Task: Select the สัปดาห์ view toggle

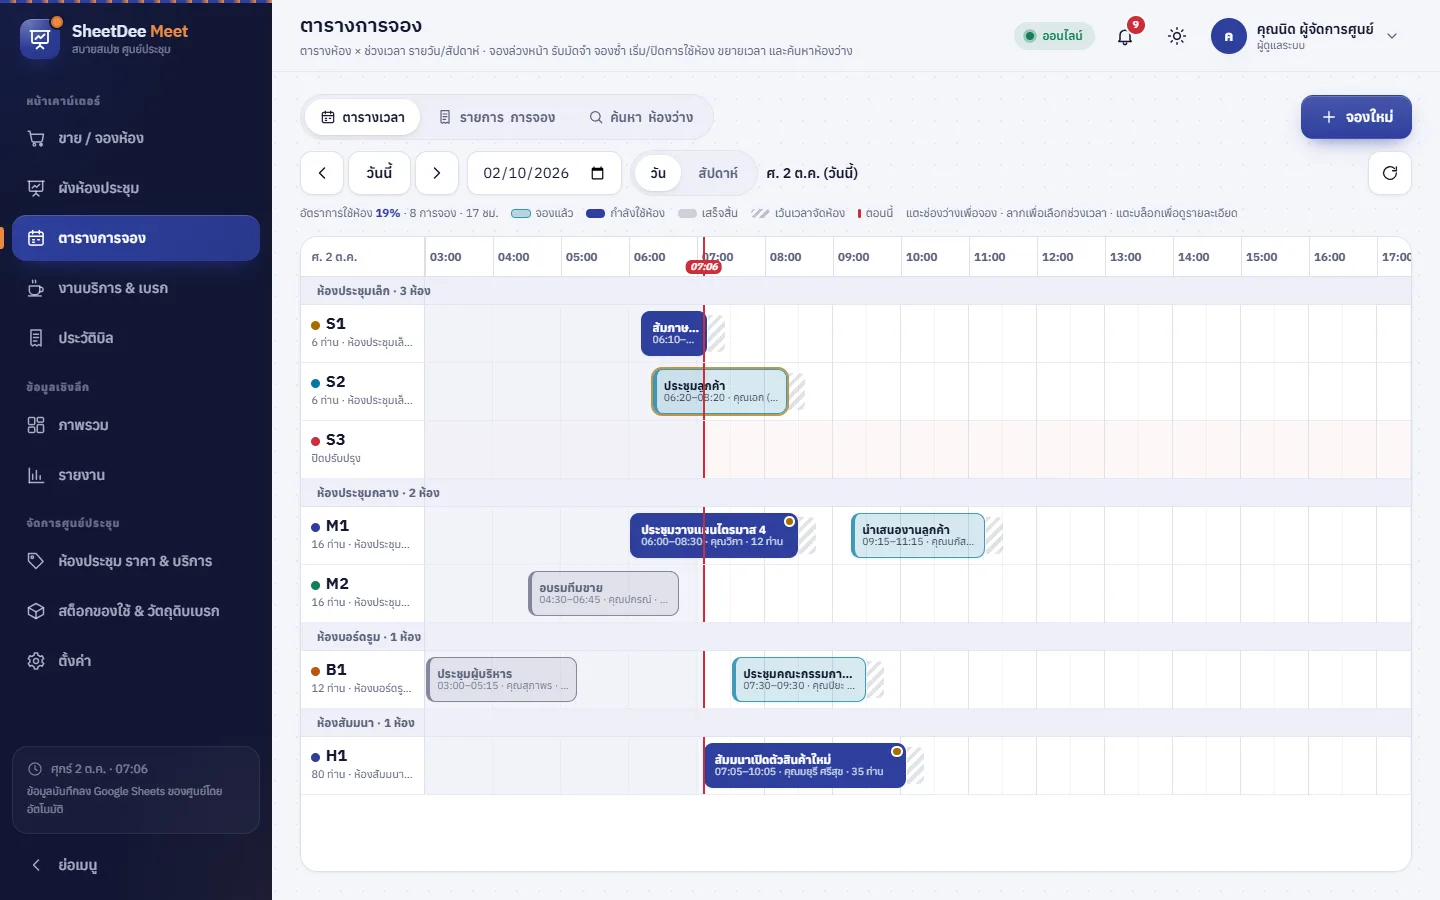Action: [718, 173]
